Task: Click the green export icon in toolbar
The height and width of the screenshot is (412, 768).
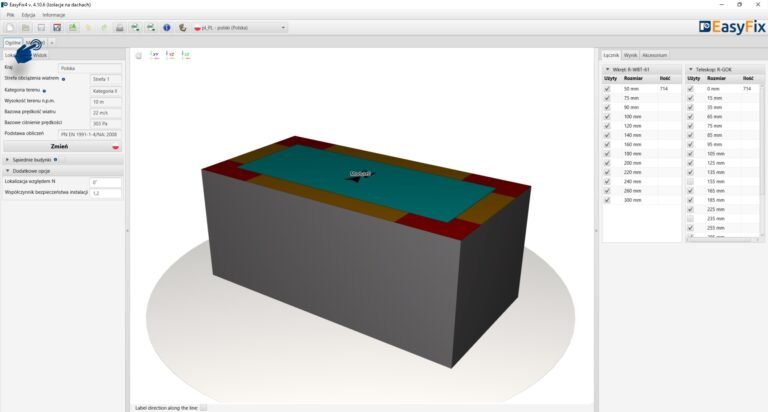Action: tap(72, 28)
